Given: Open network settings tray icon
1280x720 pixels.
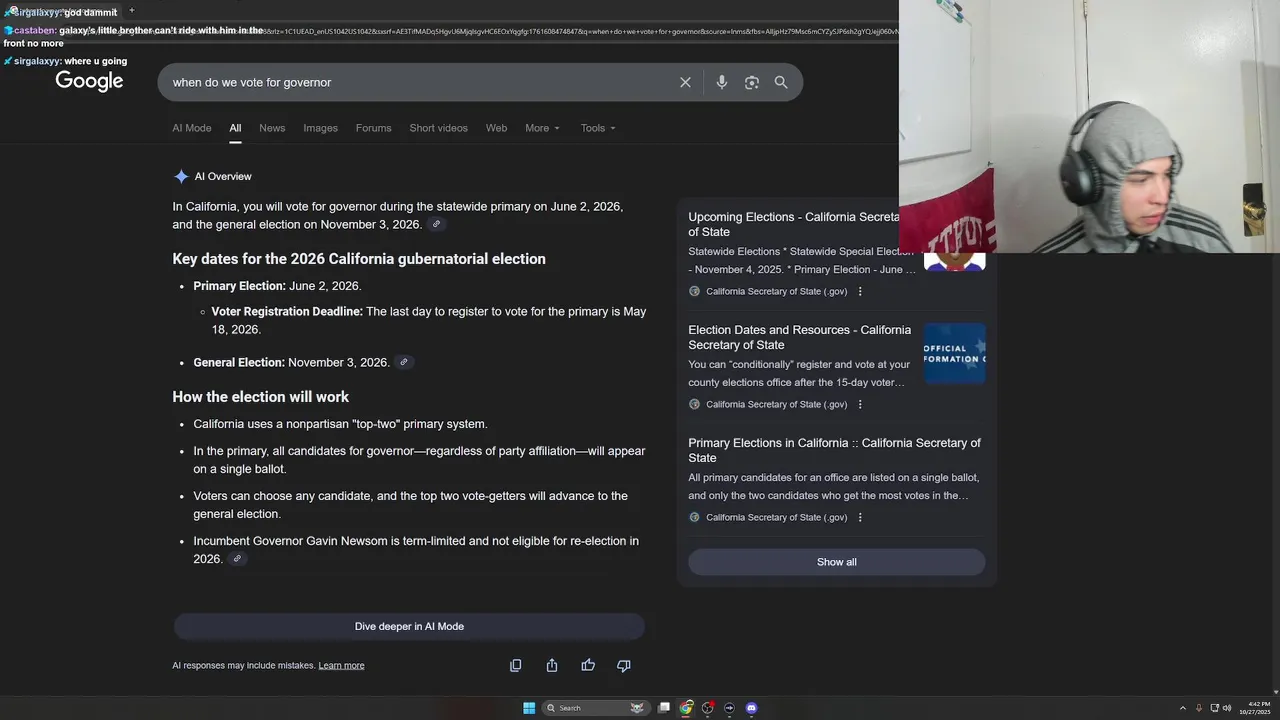Looking at the screenshot, I should coord(1214,708).
